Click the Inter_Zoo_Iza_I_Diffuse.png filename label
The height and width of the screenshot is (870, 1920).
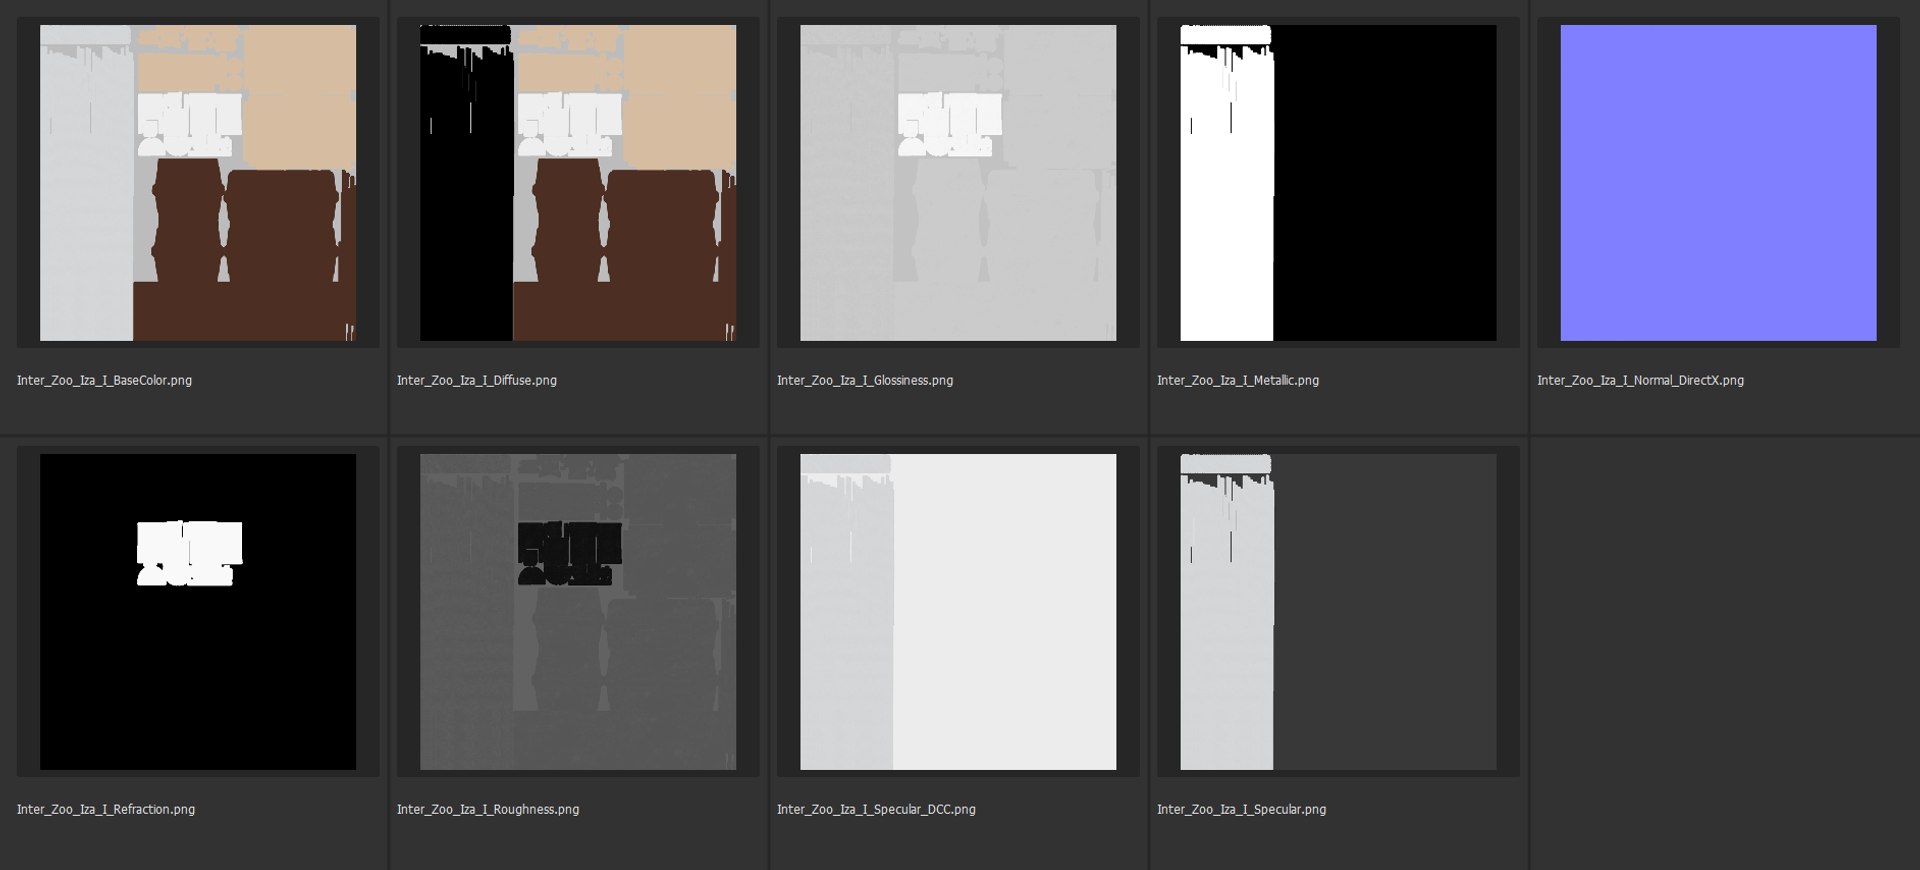477,381
